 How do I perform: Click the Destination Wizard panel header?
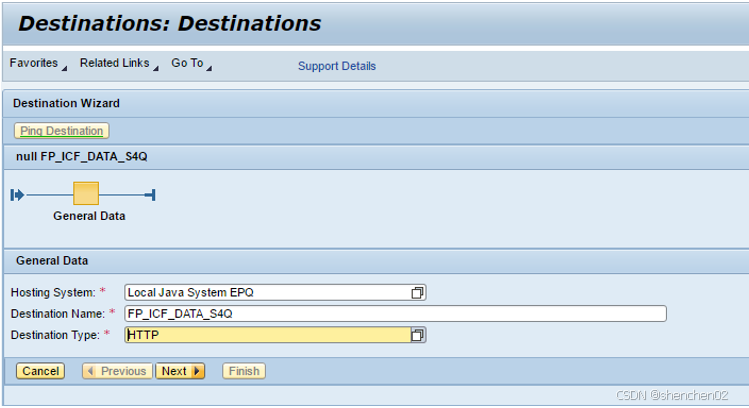[66, 103]
